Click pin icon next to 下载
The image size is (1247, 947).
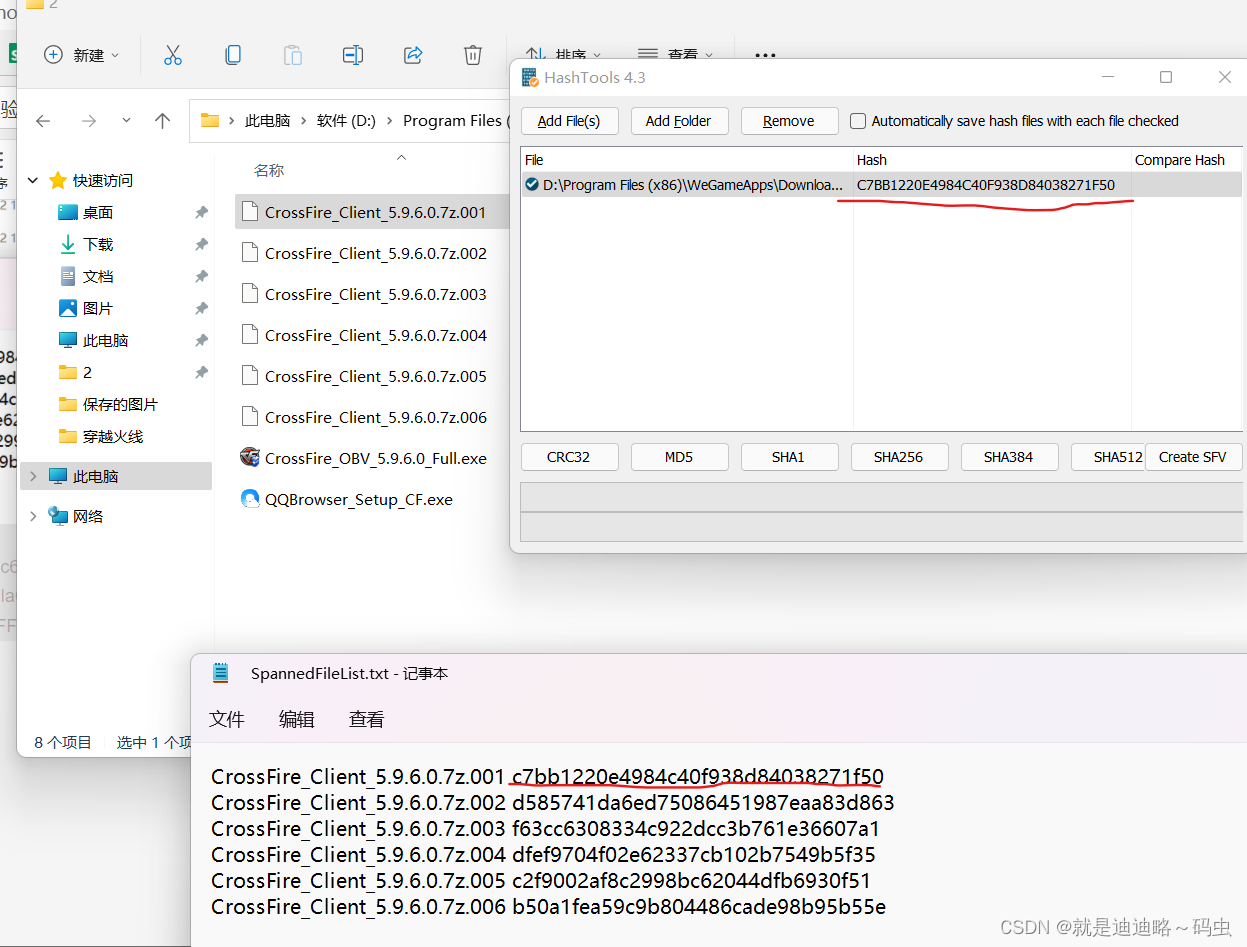[x=201, y=244]
